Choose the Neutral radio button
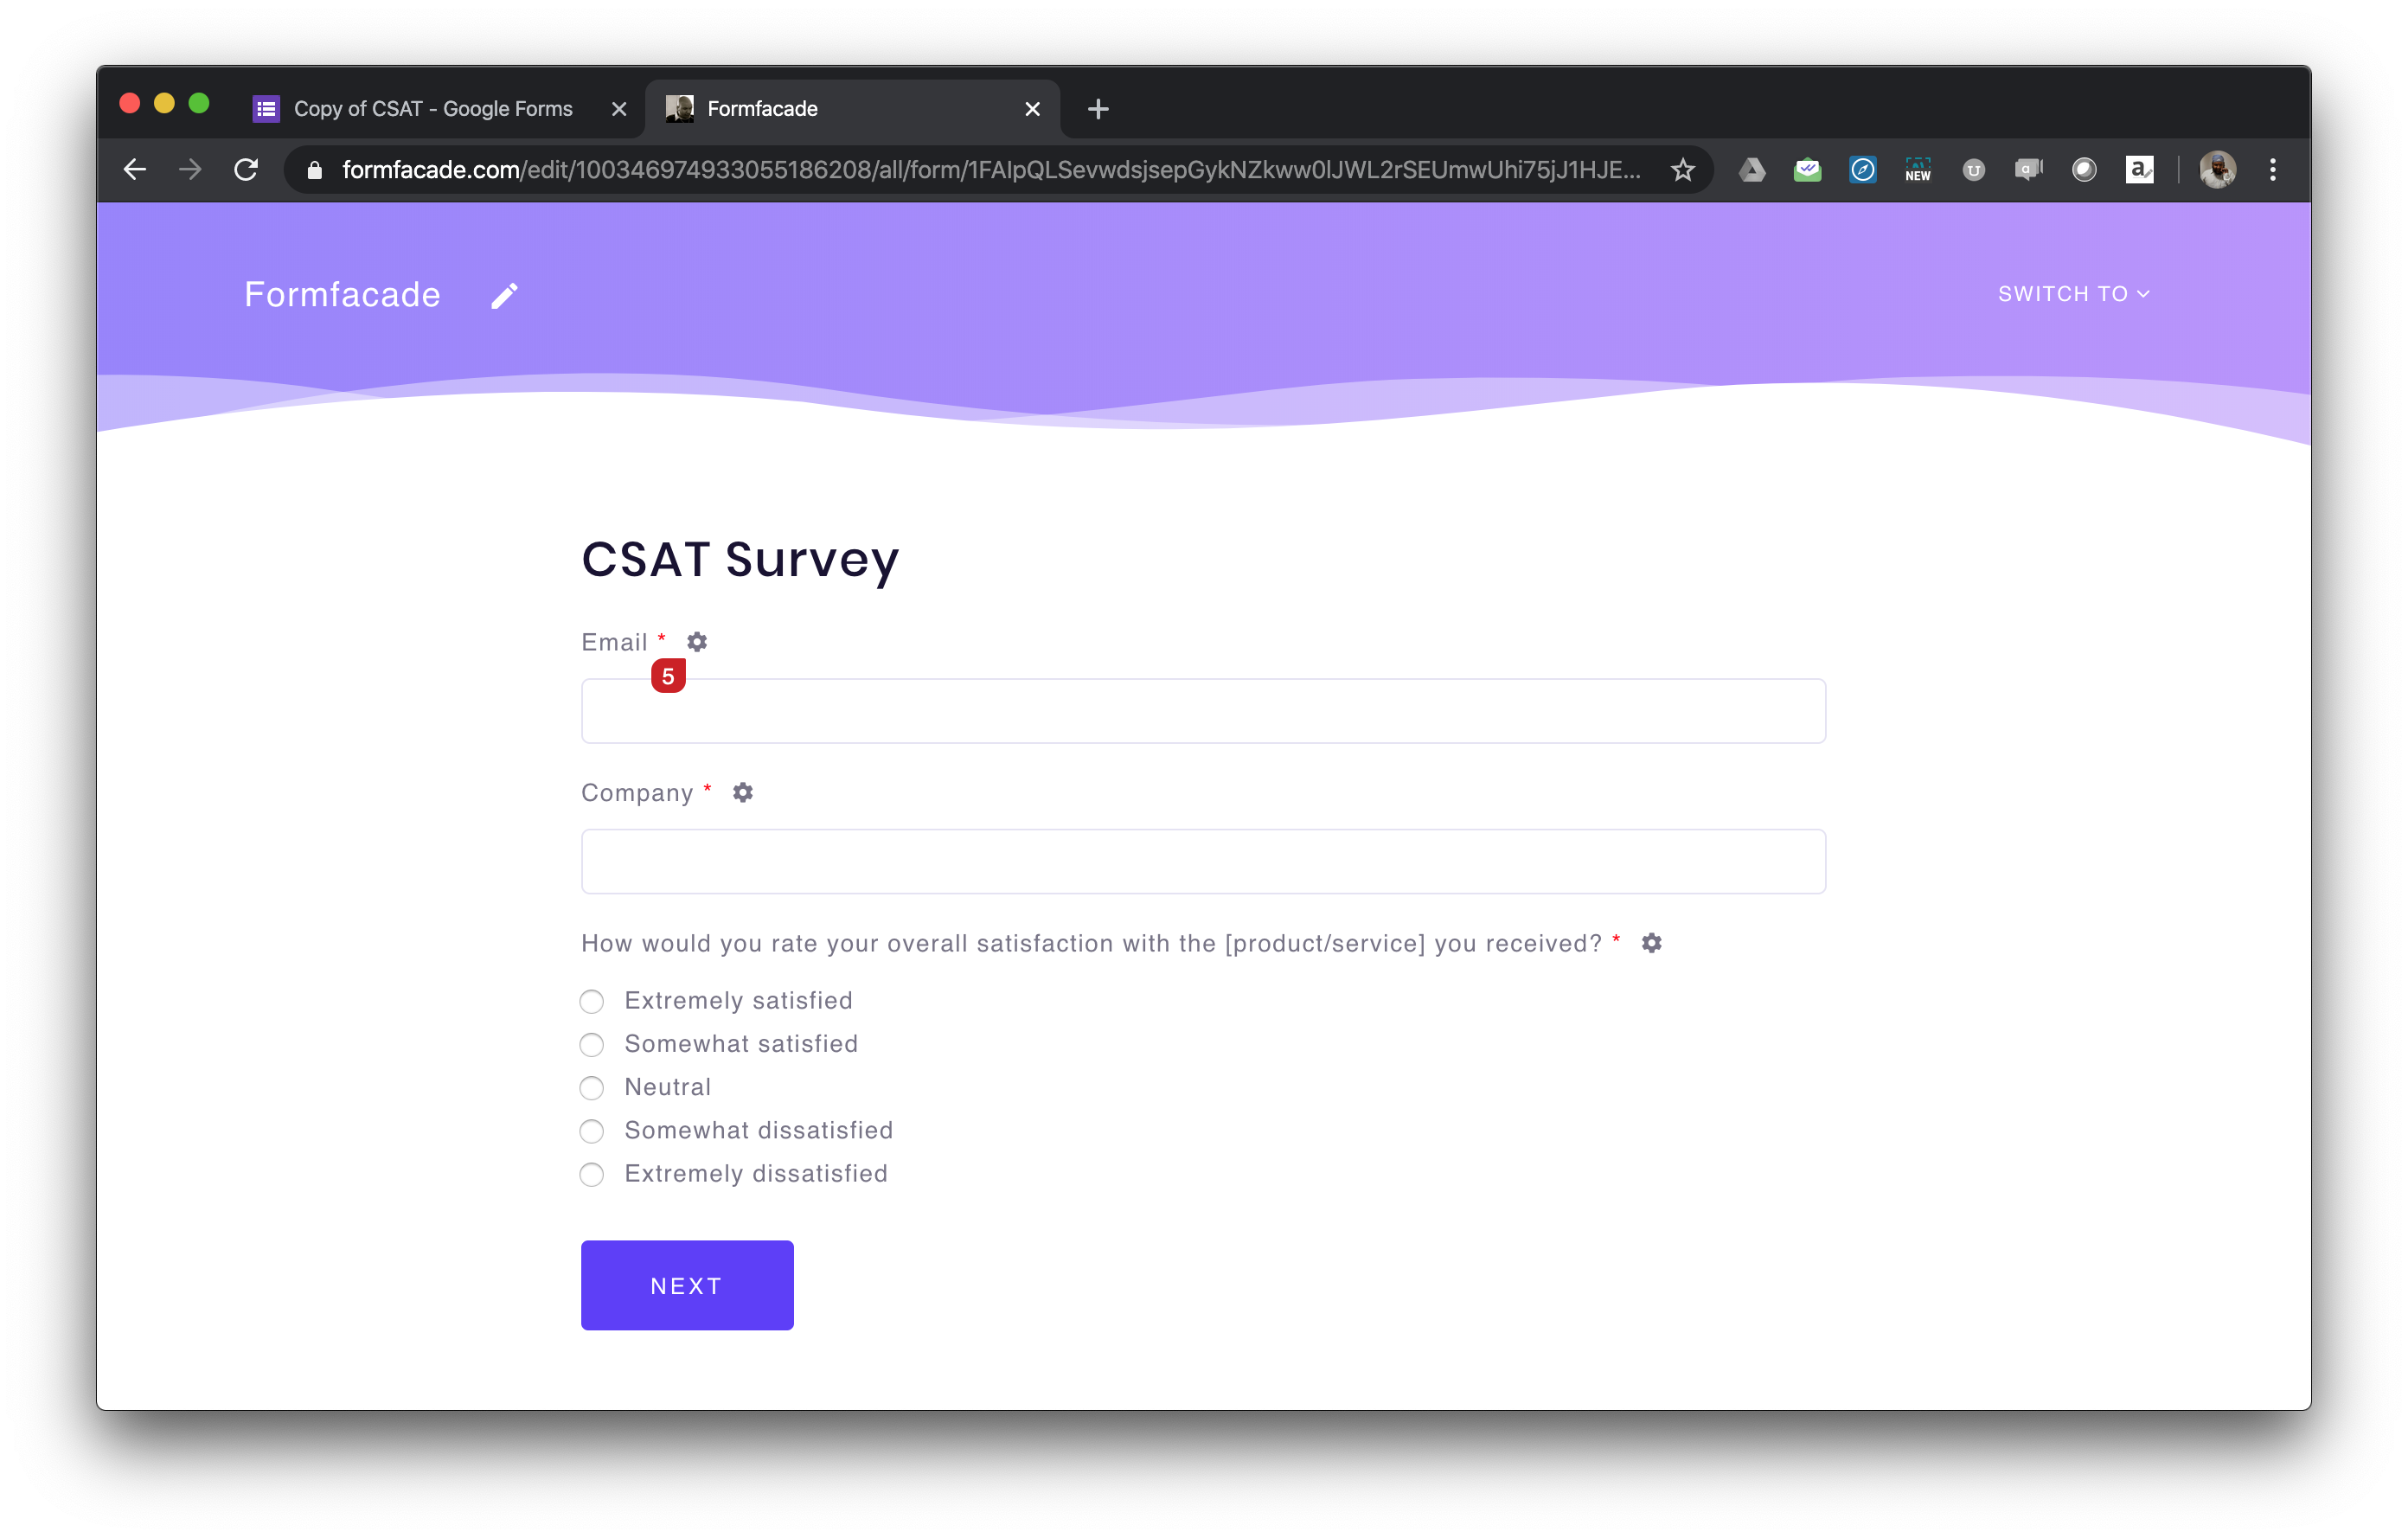The width and height of the screenshot is (2408, 1538). click(592, 1088)
